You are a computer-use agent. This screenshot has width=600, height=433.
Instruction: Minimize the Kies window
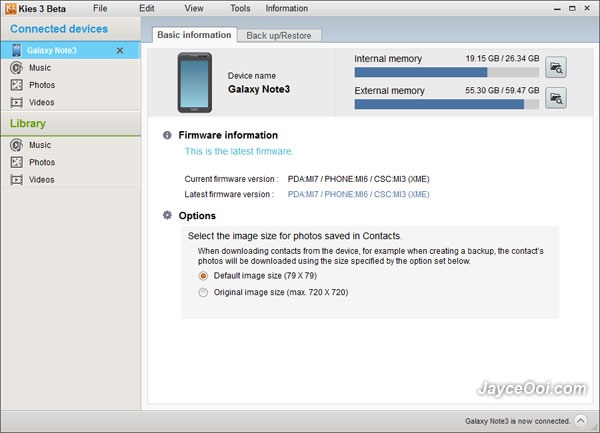click(x=557, y=8)
